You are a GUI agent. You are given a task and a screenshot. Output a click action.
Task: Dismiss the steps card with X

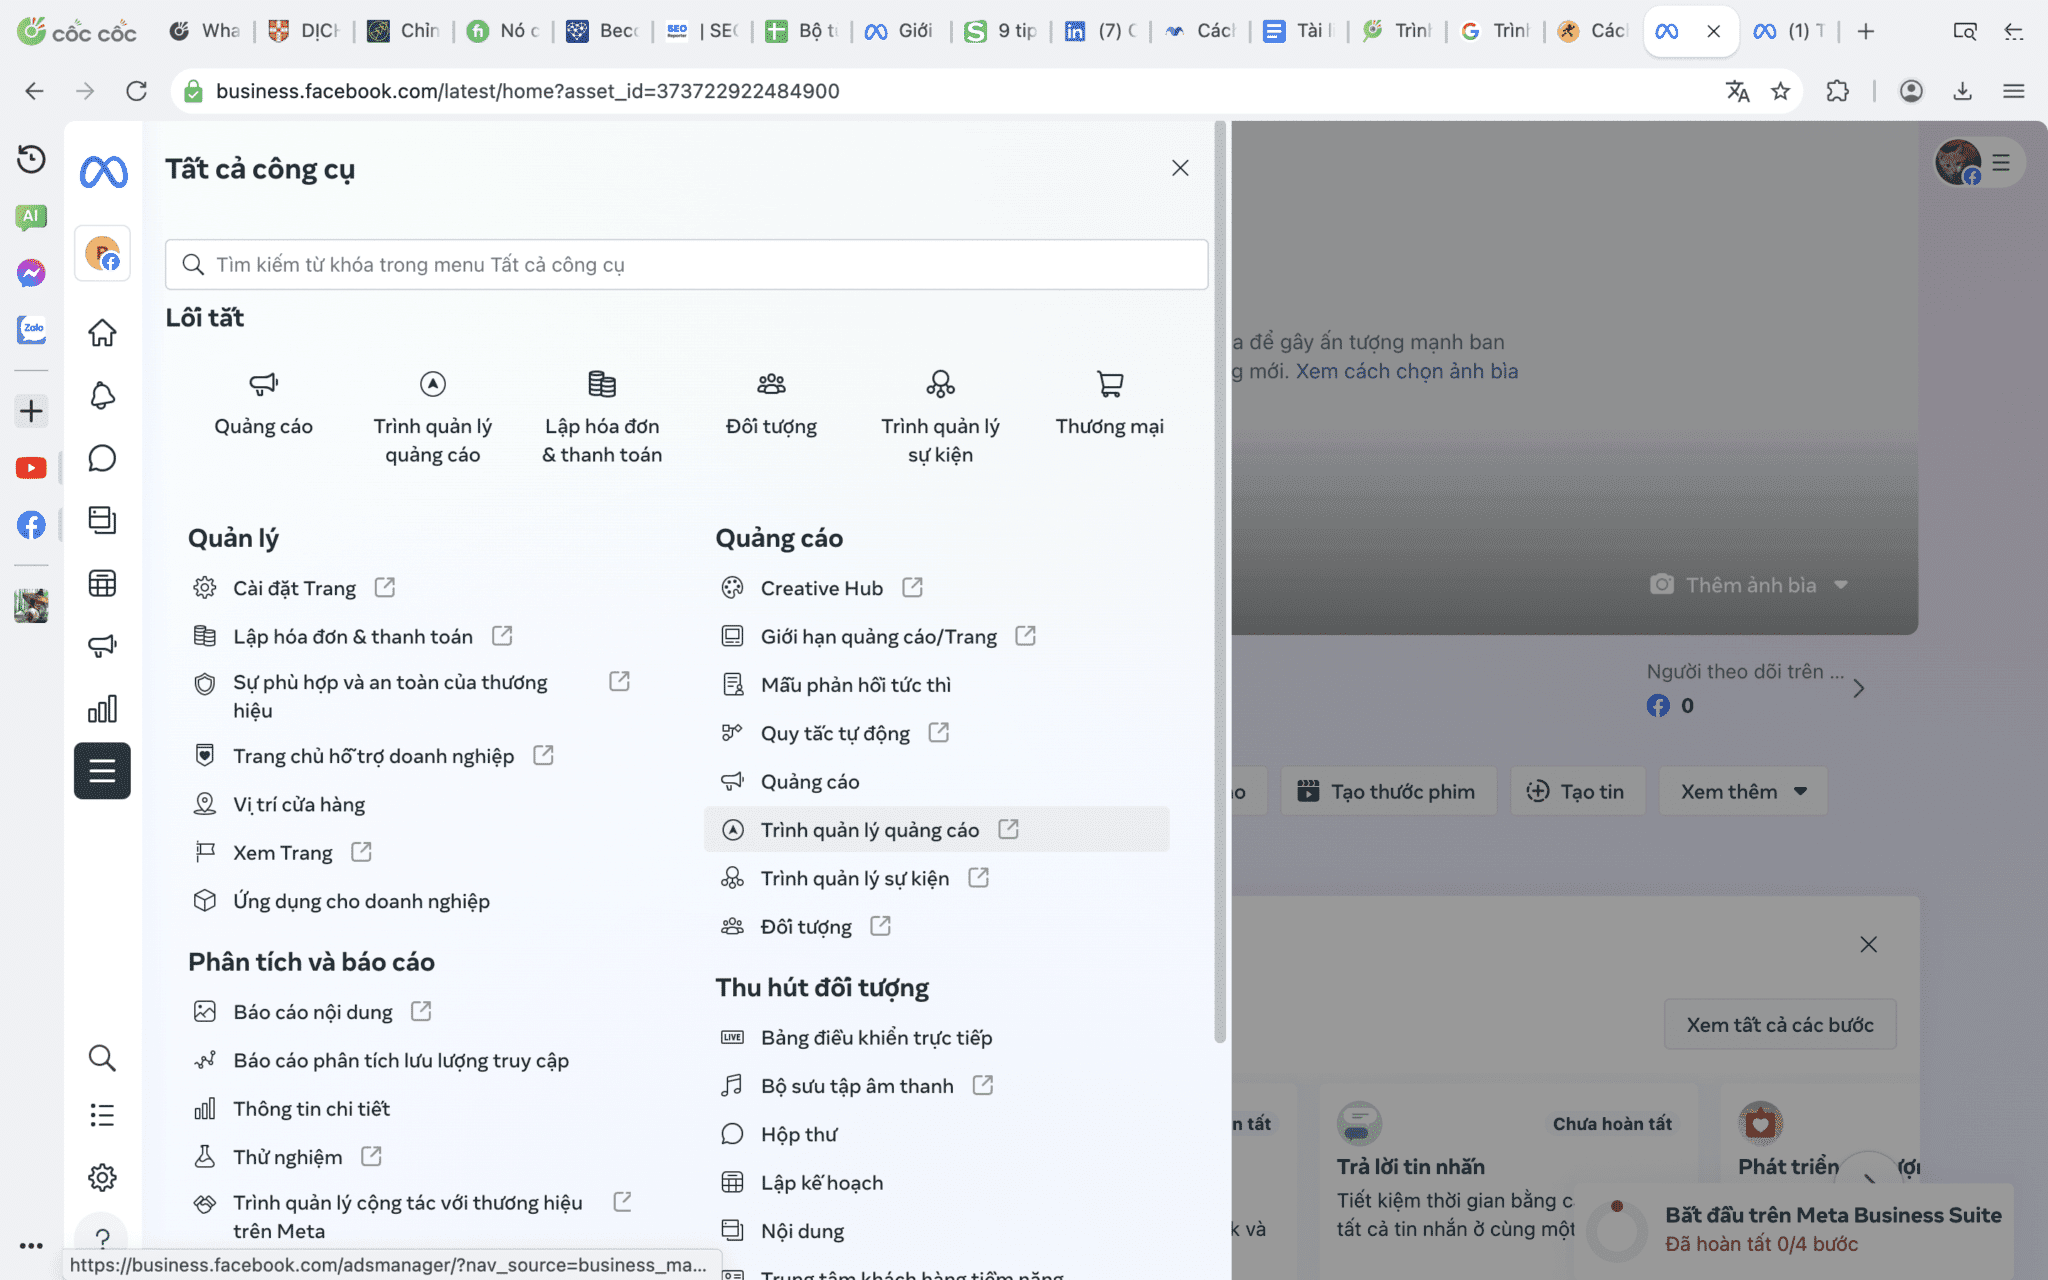pos(1868,944)
